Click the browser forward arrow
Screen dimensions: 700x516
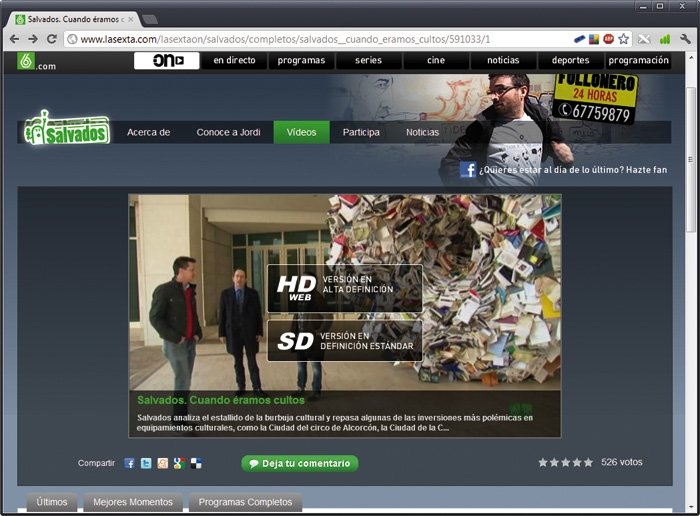tap(33, 39)
